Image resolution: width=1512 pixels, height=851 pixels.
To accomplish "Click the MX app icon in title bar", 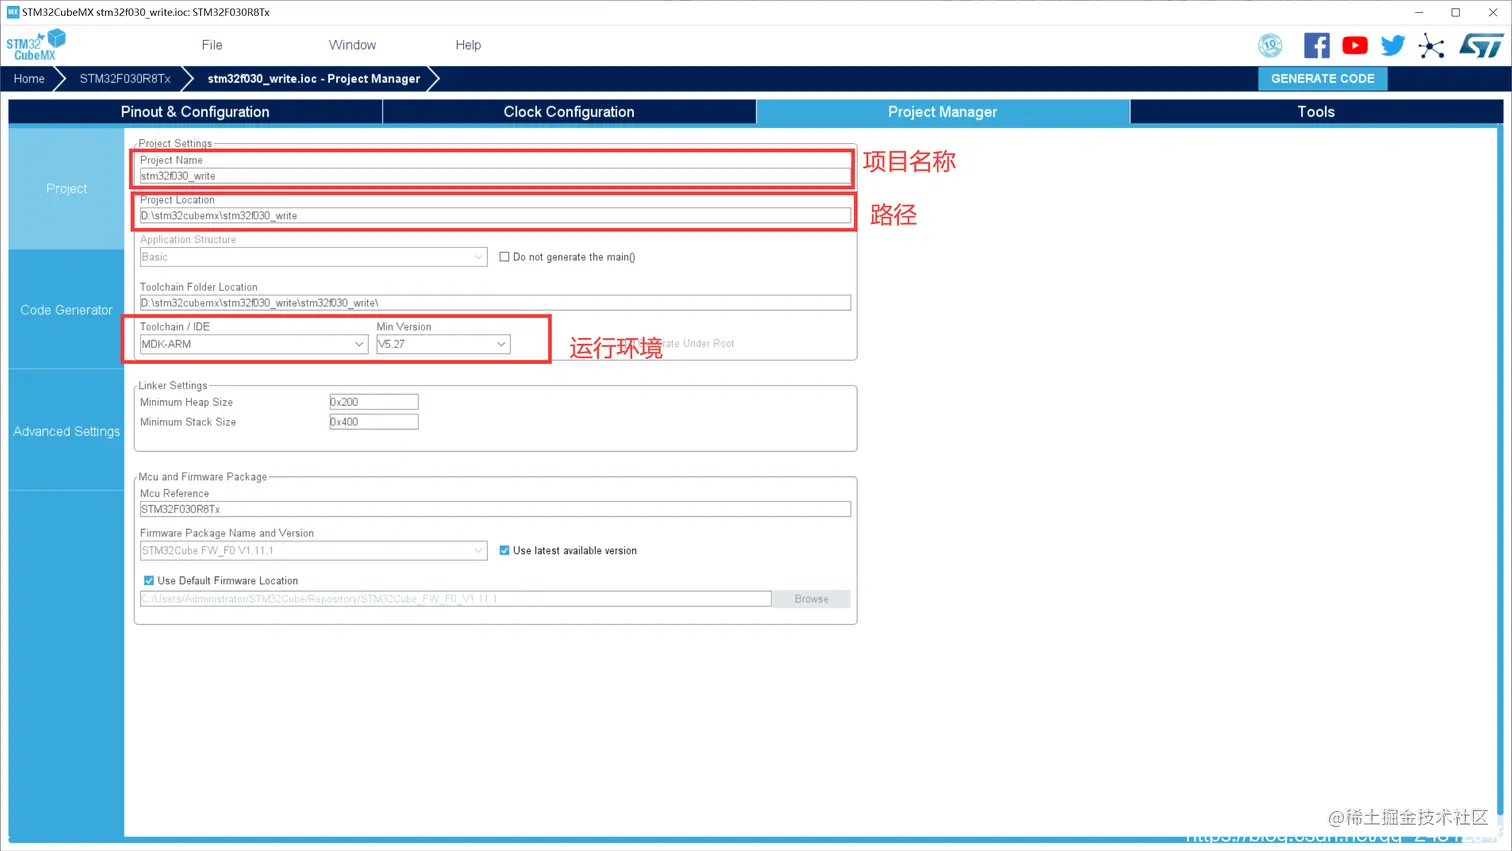I will point(12,12).
